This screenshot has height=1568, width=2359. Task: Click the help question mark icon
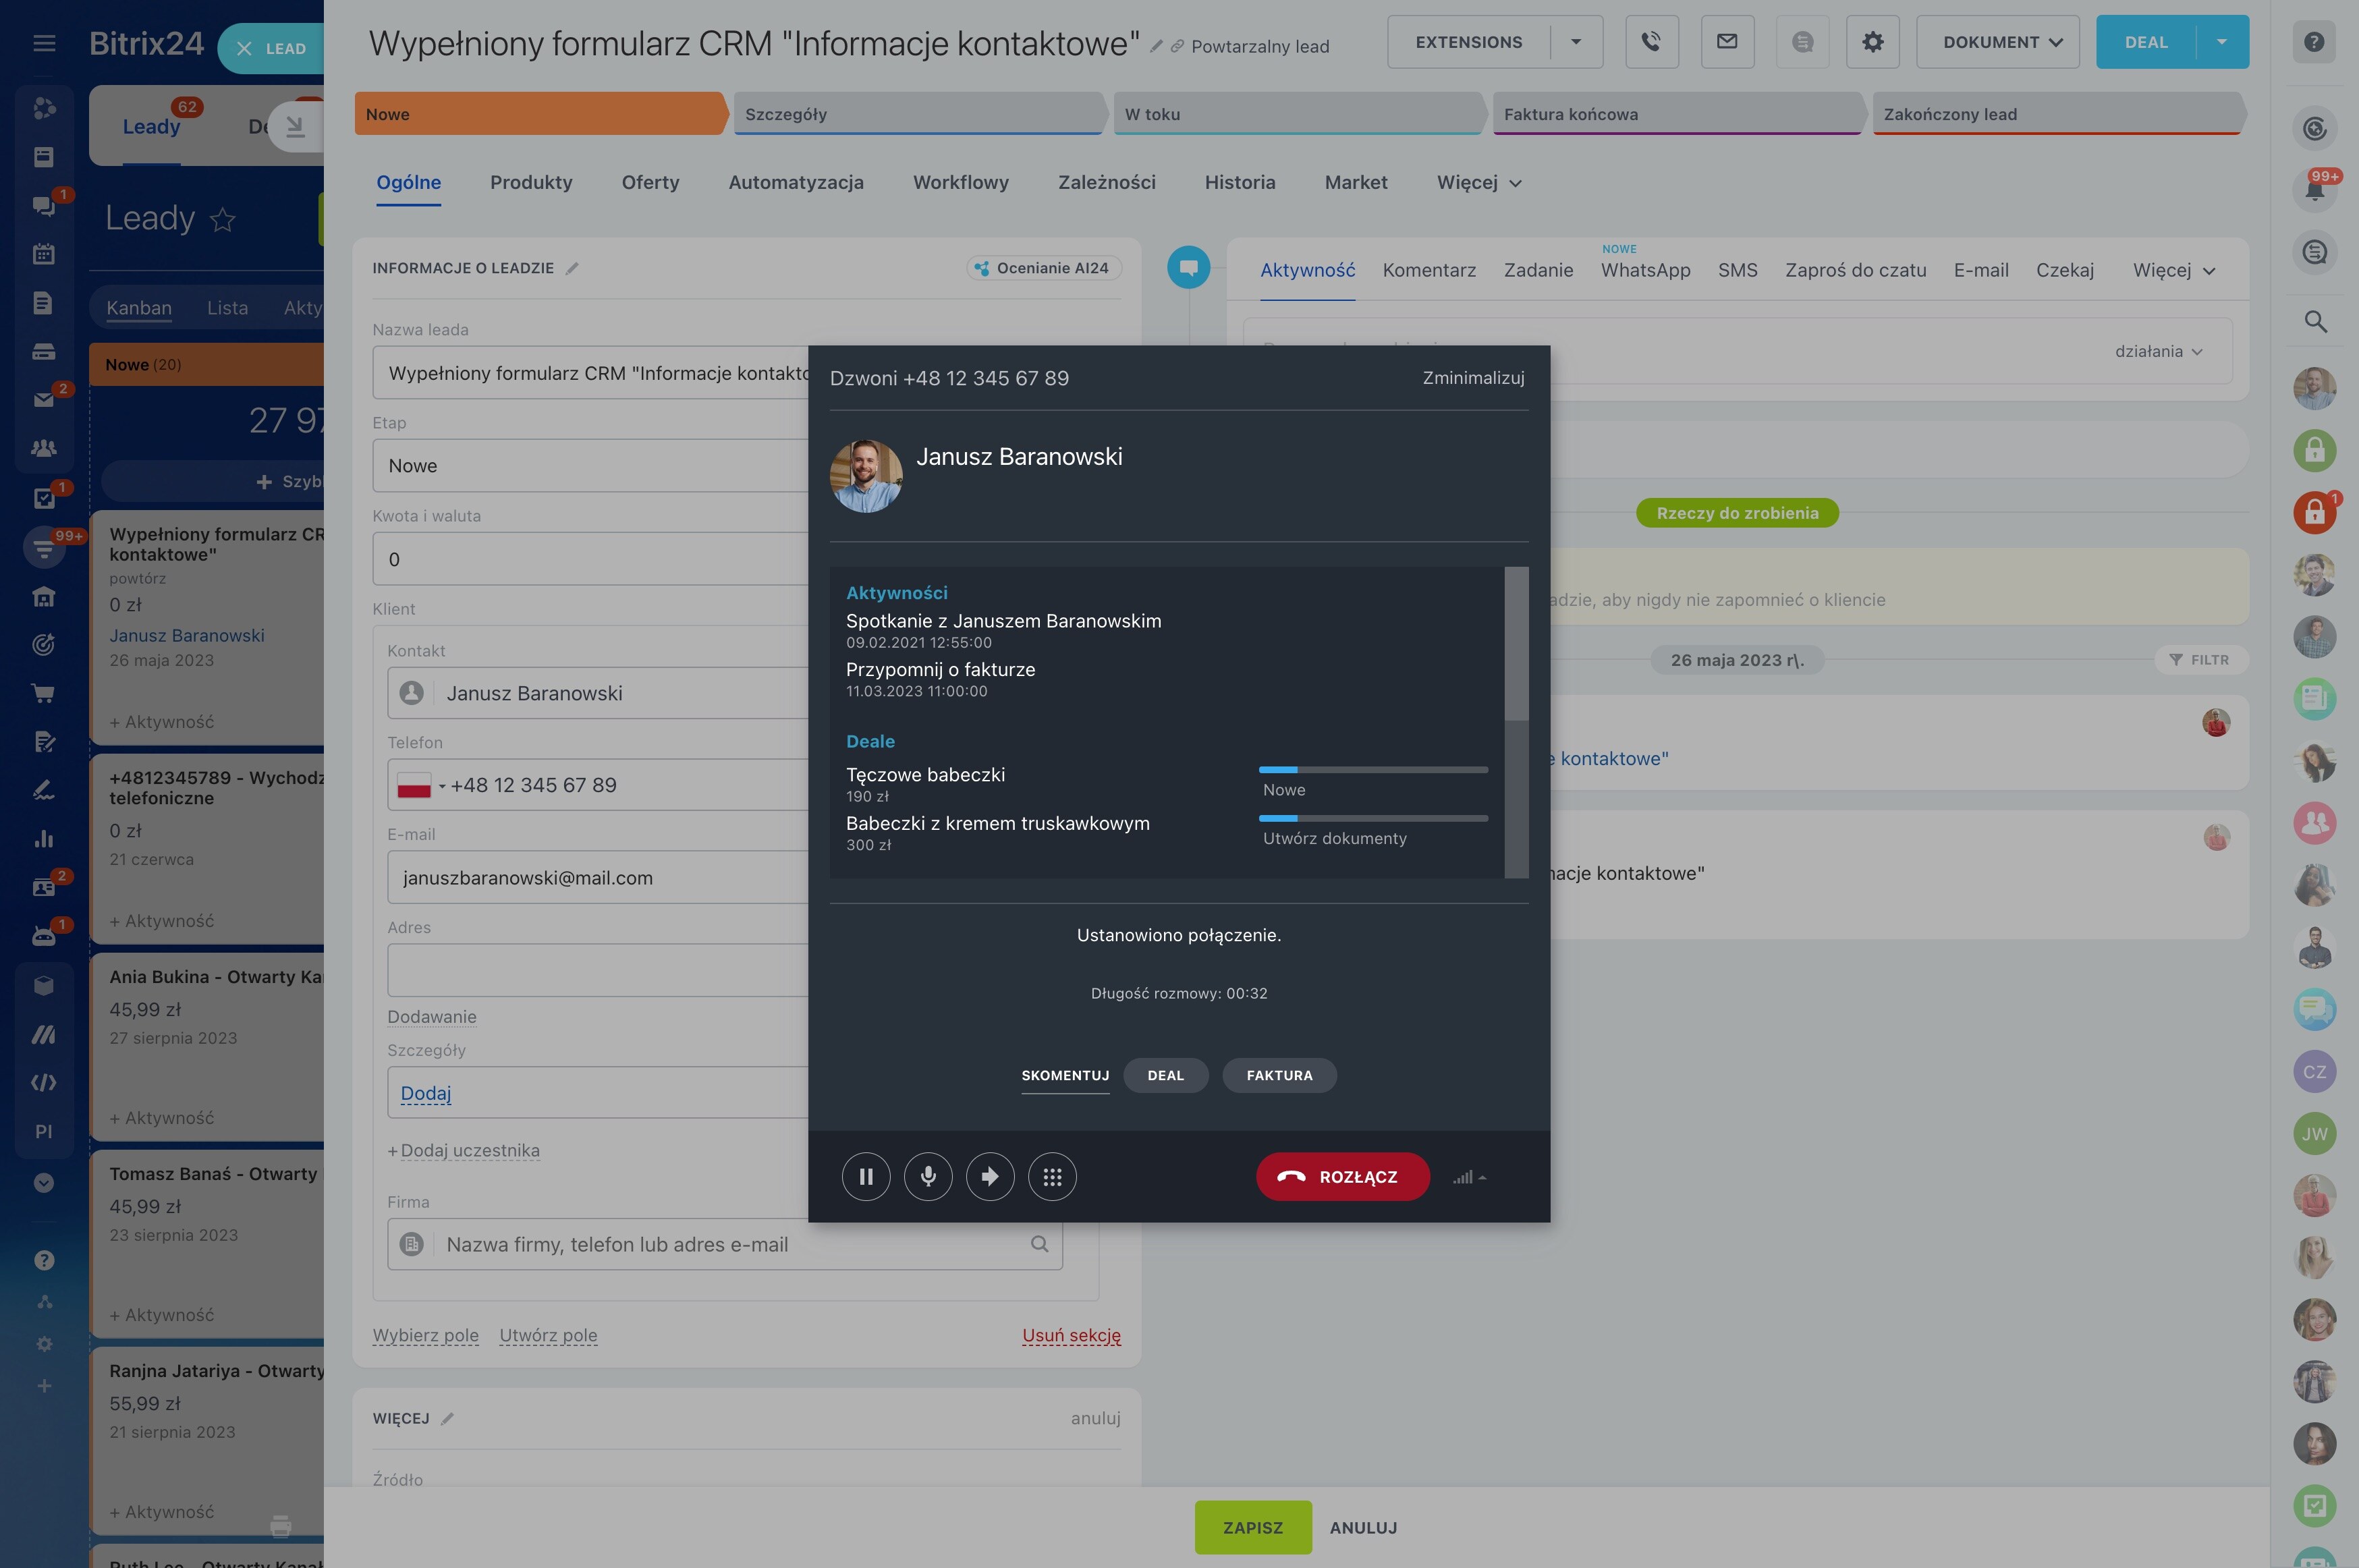coord(2314,42)
